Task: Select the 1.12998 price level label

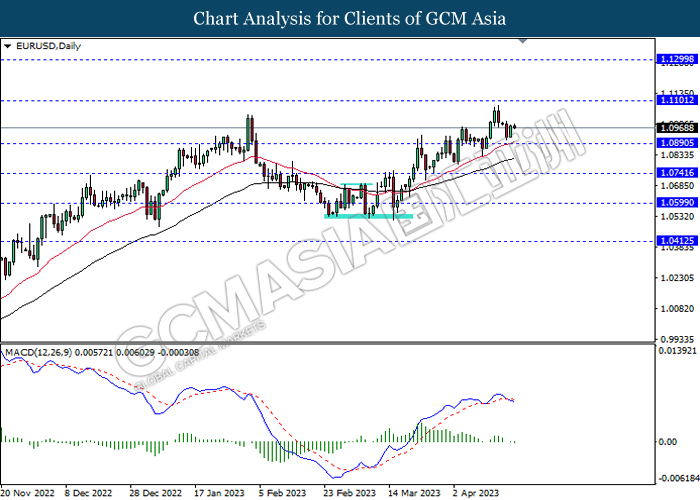Action: tap(677, 59)
